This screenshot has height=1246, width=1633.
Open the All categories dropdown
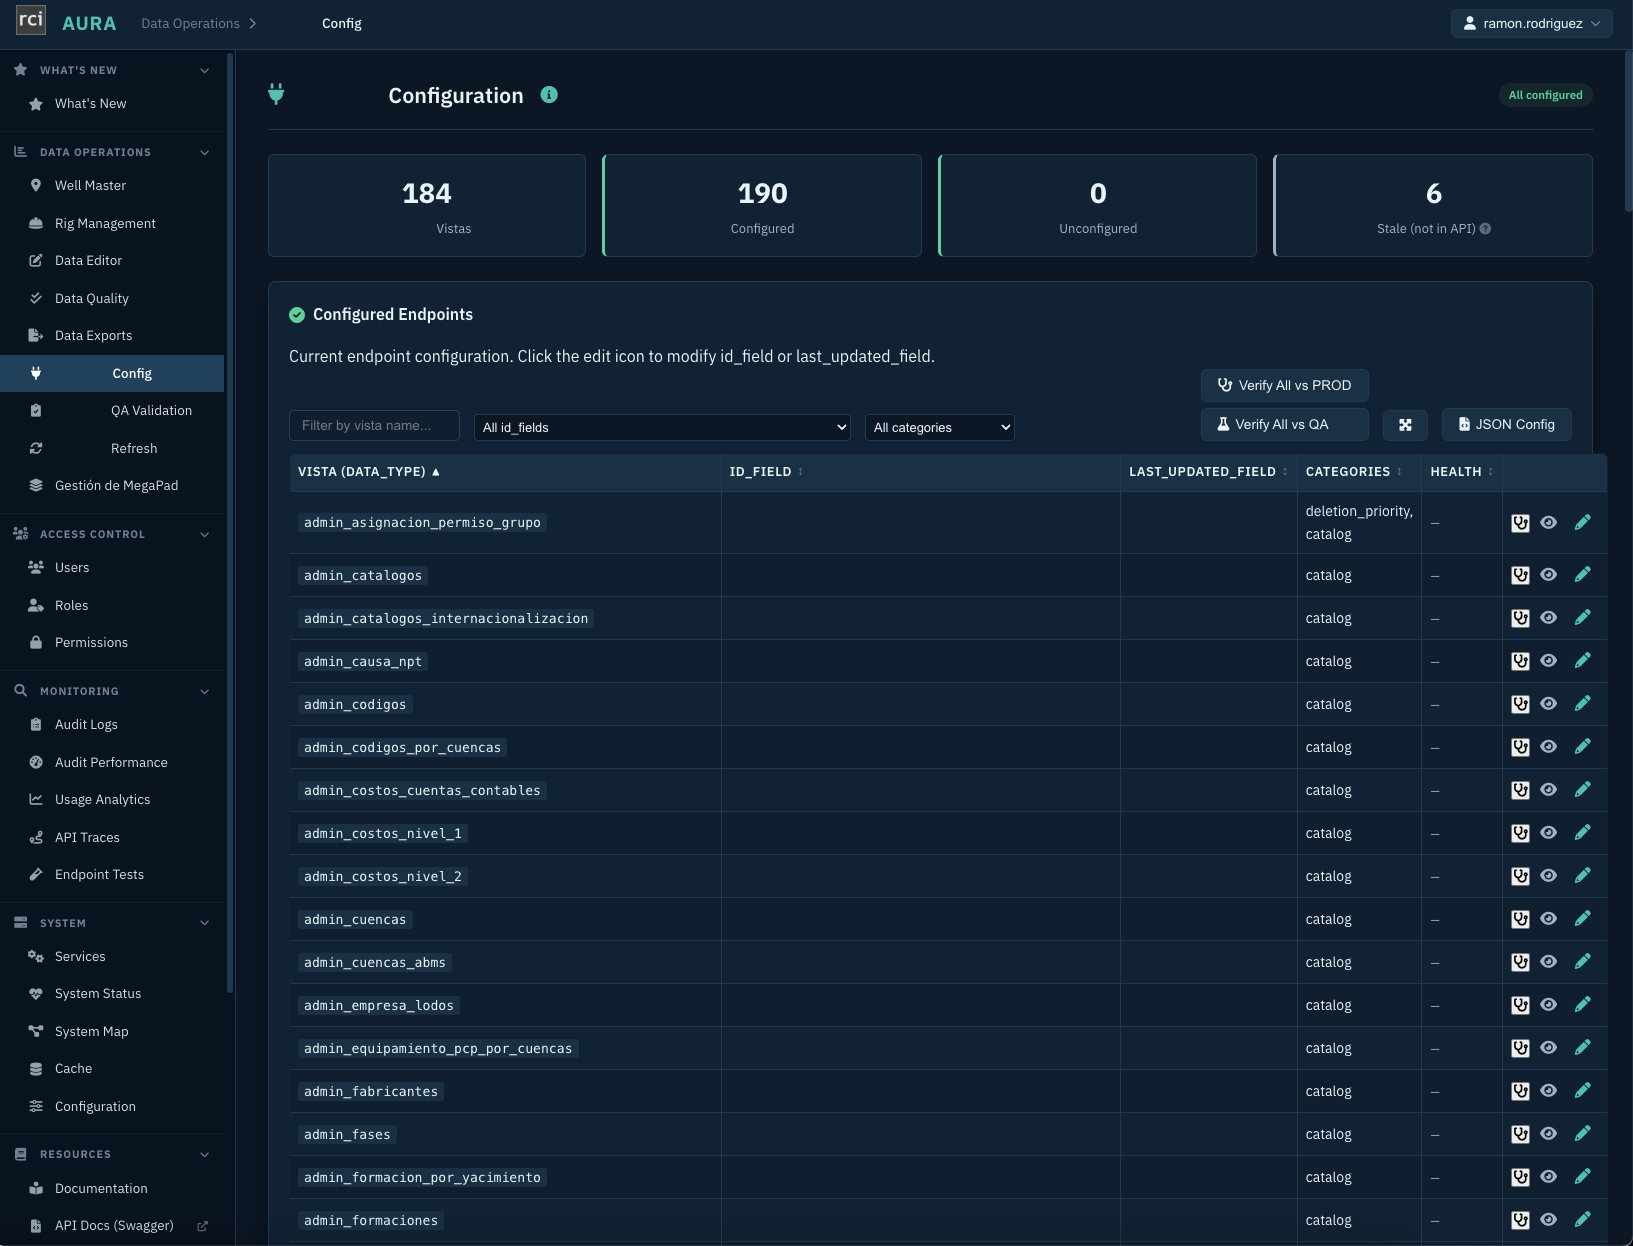pyautogui.click(x=940, y=427)
